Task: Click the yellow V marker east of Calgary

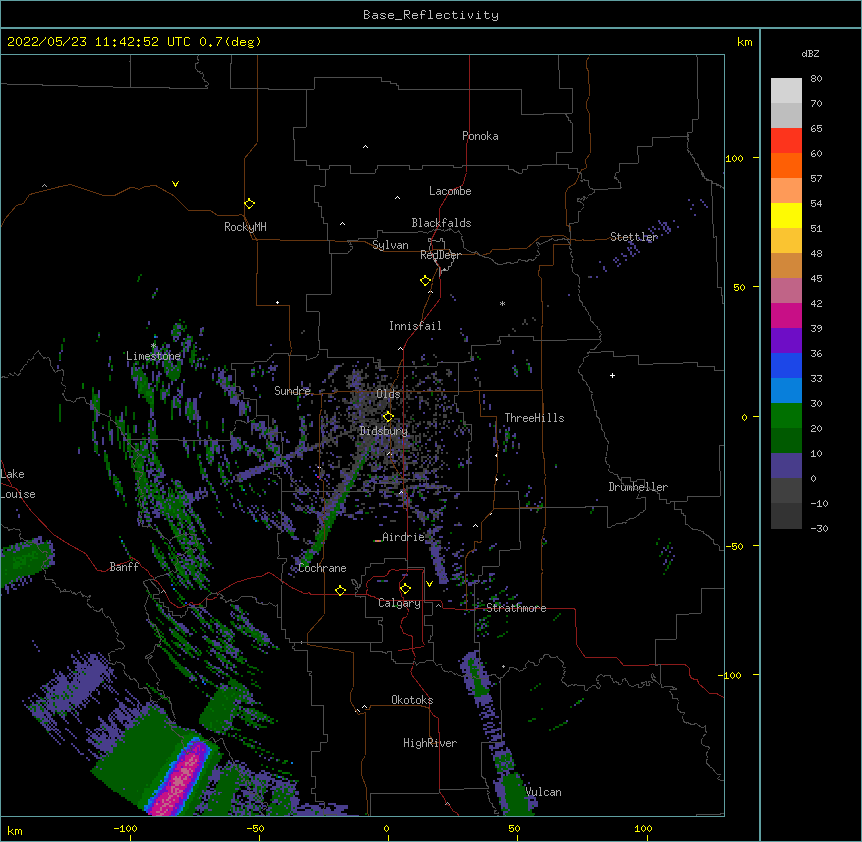Action: [x=429, y=584]
